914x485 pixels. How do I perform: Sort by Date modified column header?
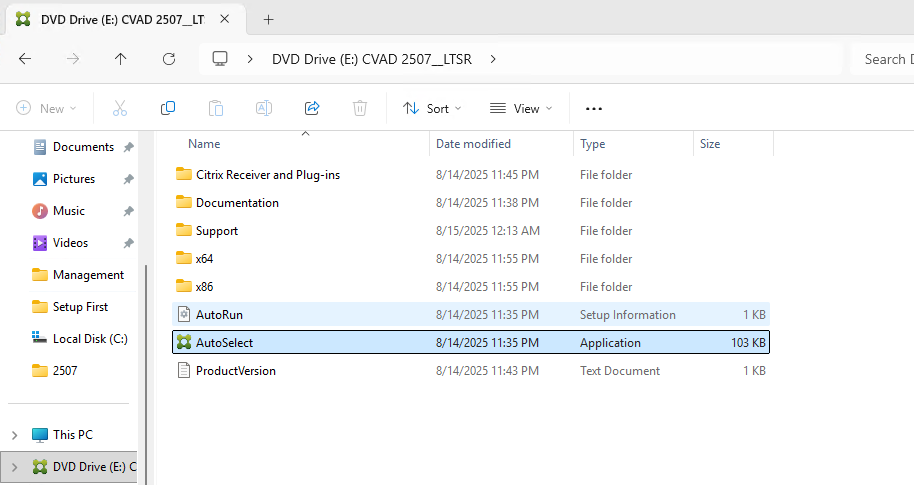click(x=473, y=144)
